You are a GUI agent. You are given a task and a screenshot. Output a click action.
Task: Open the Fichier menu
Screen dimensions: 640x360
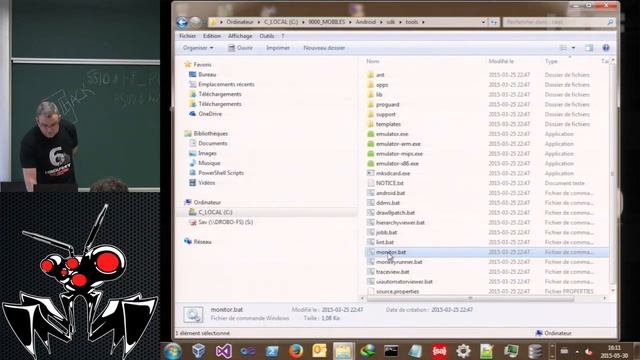[x=187, y=36]
